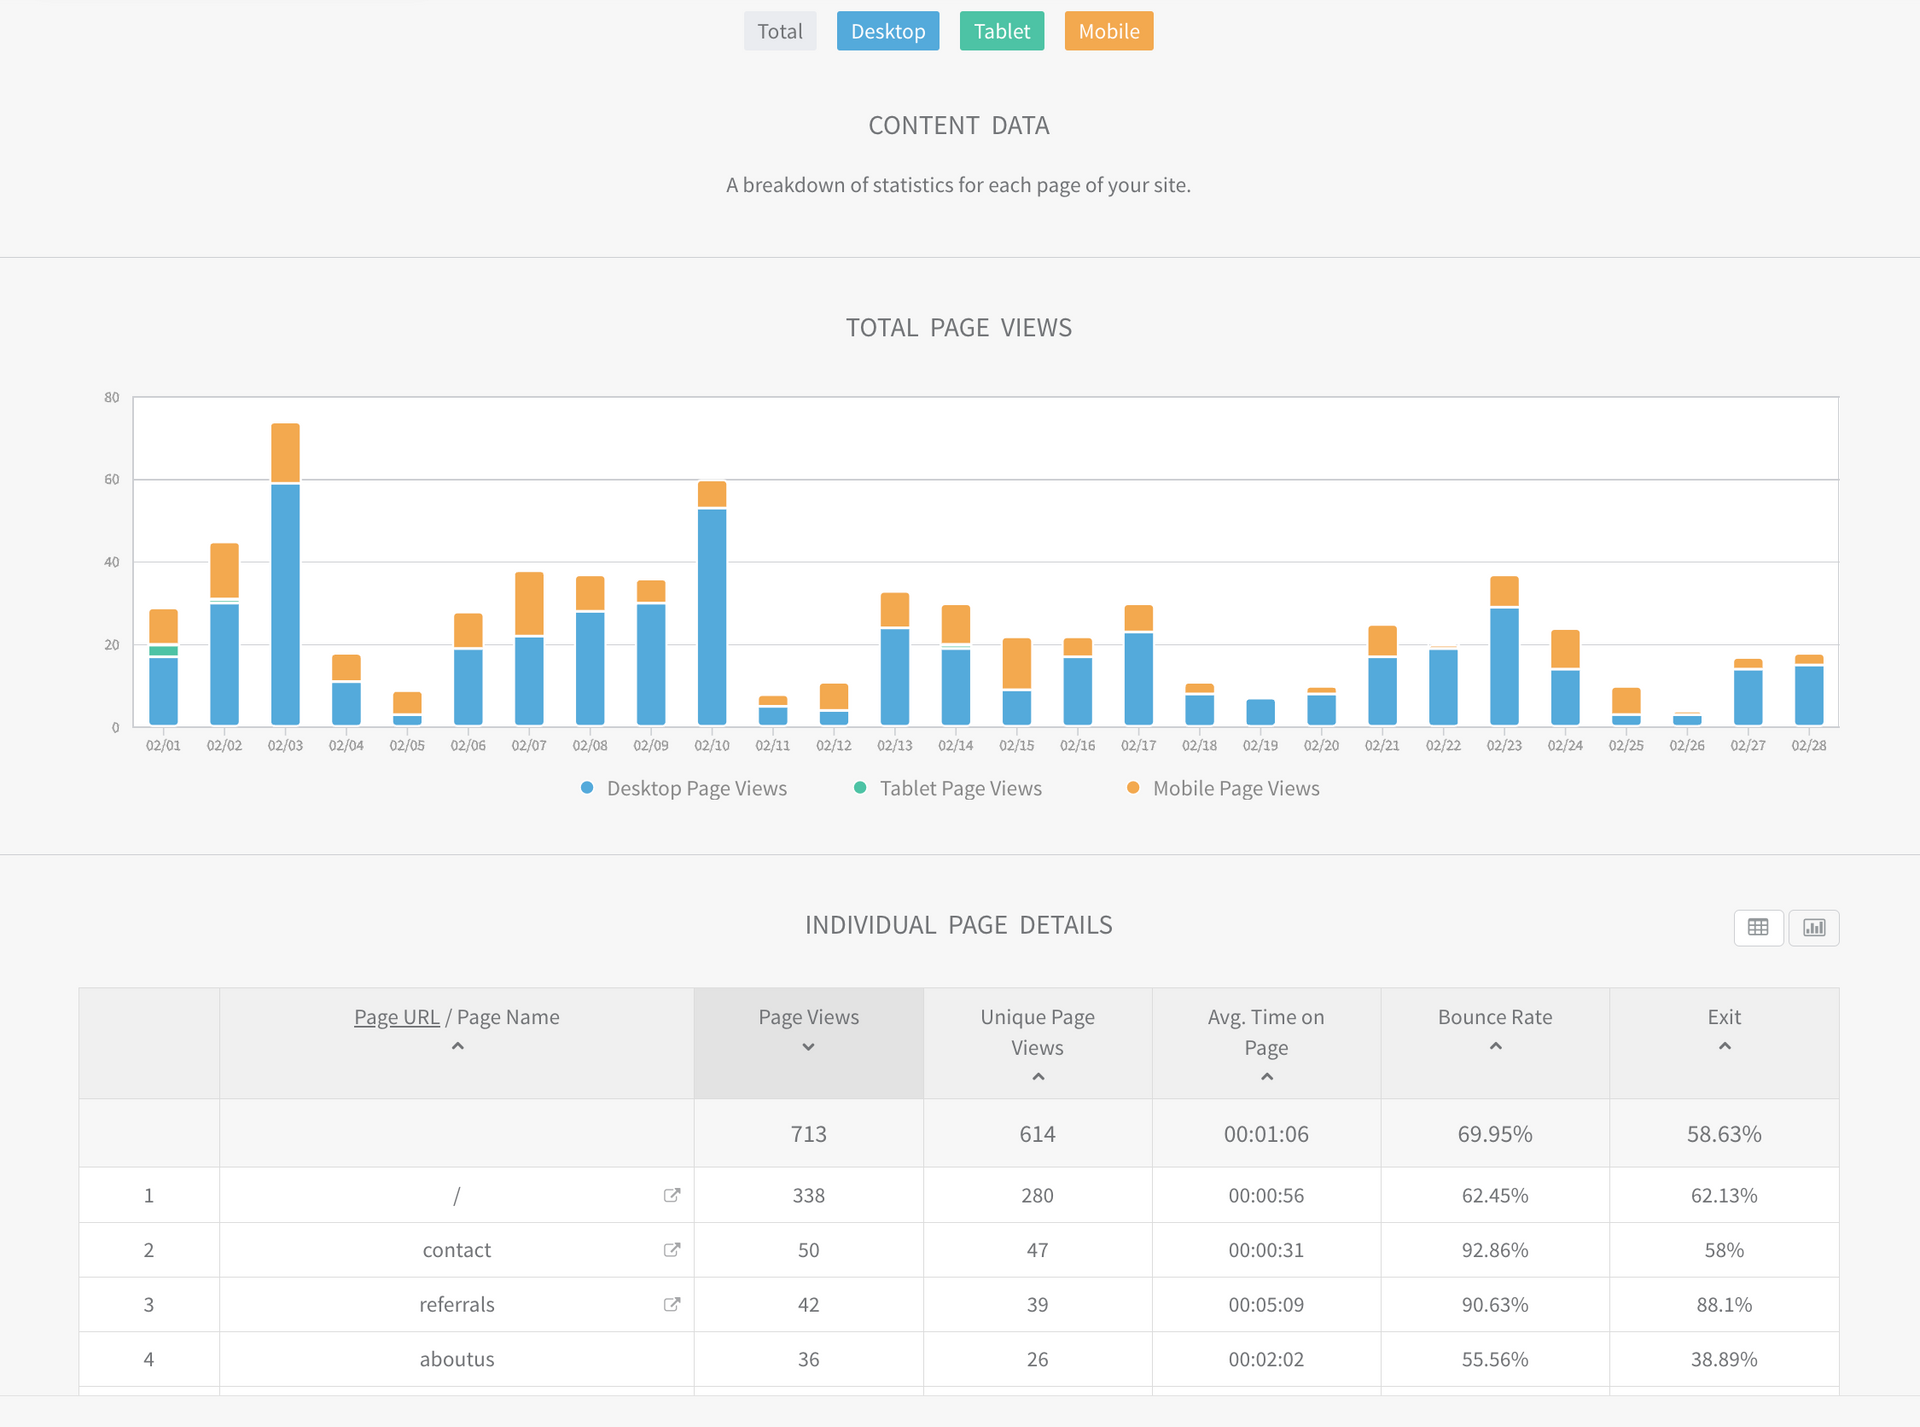1920x1427 pixels.
Task: Filter data by Tablet button
Action: point(1001,31)
